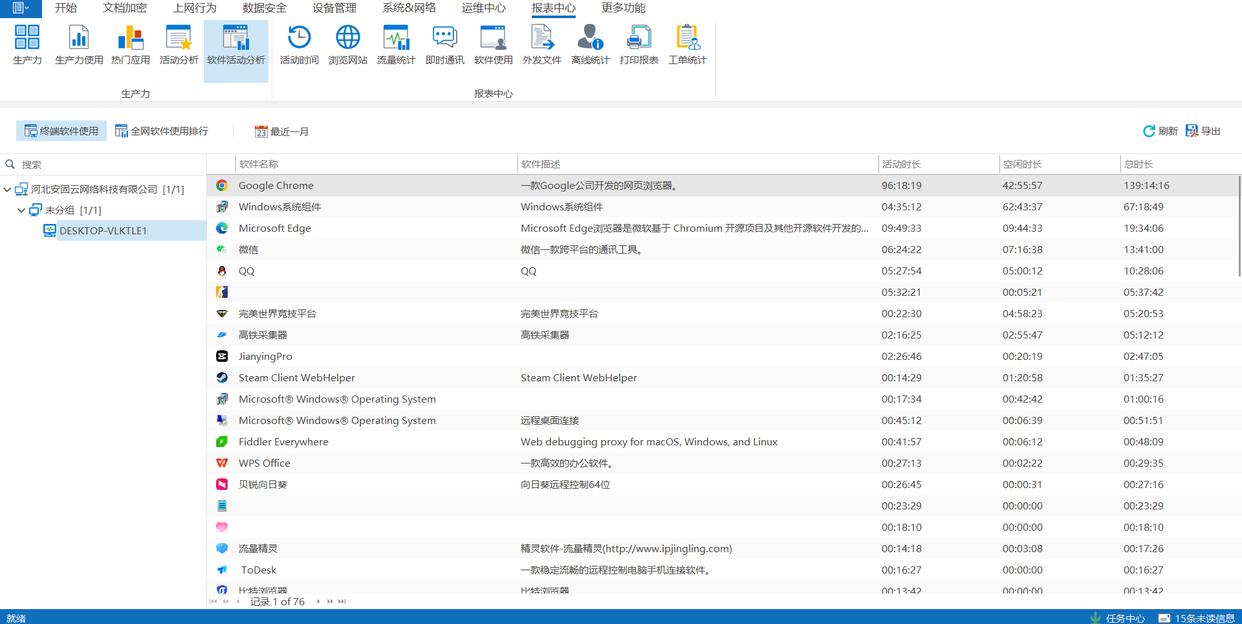Open the 最近一月 date range picker
This screenshot has height=624, width=1242.
point(281,131)
